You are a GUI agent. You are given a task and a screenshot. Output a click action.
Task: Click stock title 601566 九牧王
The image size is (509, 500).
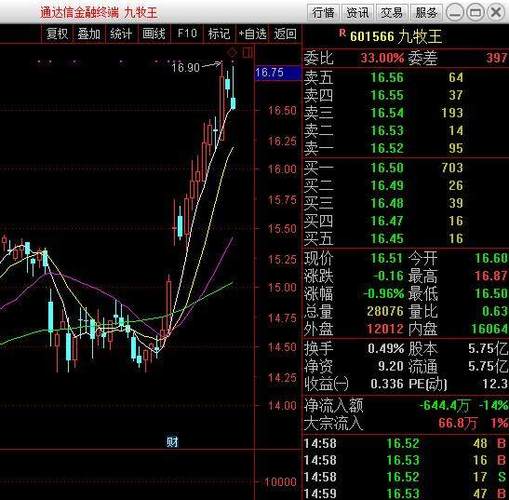tap(396, 36)
